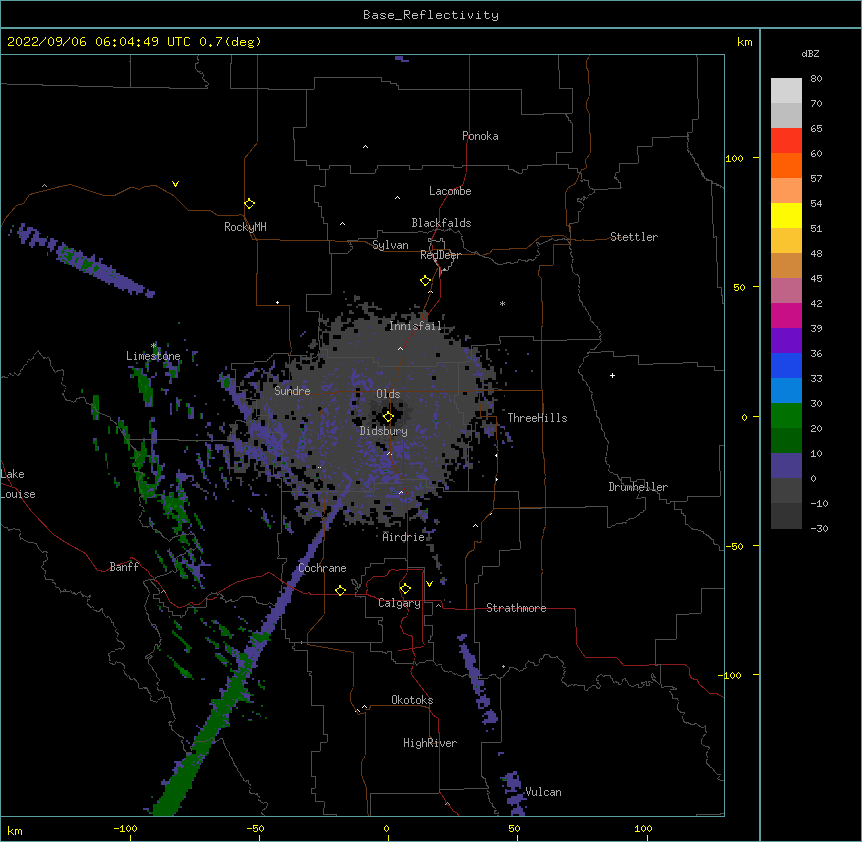Click the white plus marker north of Drumheller
Screen dimensions: 862x842
[612, 375]
